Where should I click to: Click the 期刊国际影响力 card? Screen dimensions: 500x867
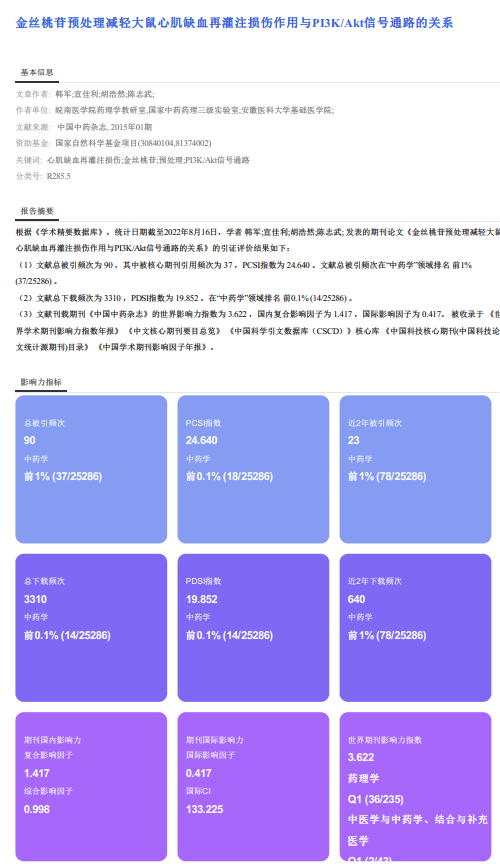click(x=253, y=786)
